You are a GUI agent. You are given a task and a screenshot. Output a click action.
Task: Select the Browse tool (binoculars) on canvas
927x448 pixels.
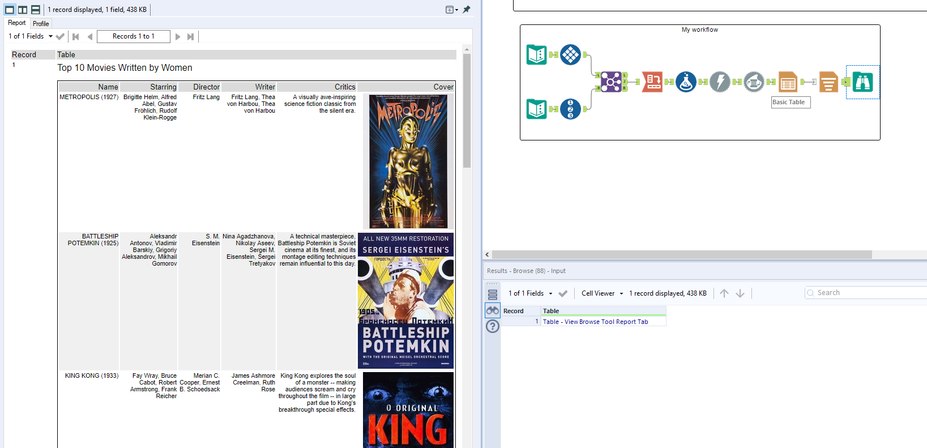click(x=863, y=82)
